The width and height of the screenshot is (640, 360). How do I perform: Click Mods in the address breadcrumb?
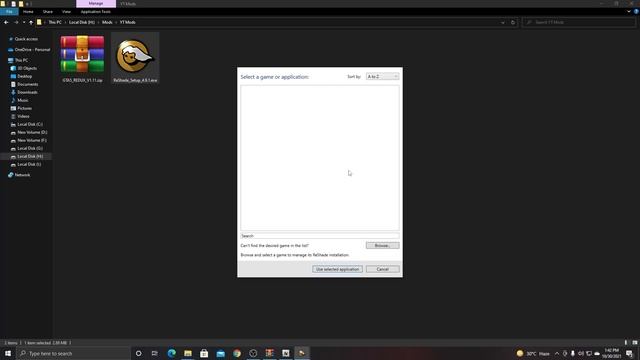(x=107, y=22)
